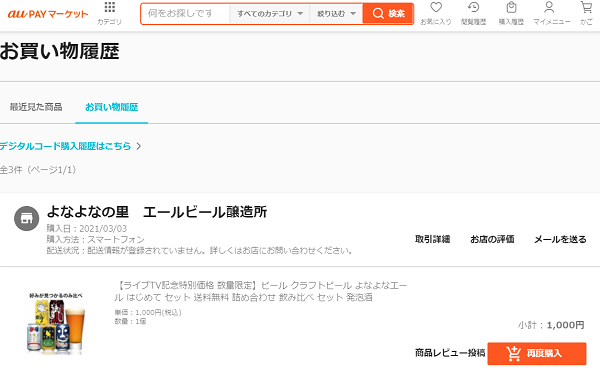Click the shop icon beside よなよなの里
Screen dimensions: 600x377
tap(26, 219)
